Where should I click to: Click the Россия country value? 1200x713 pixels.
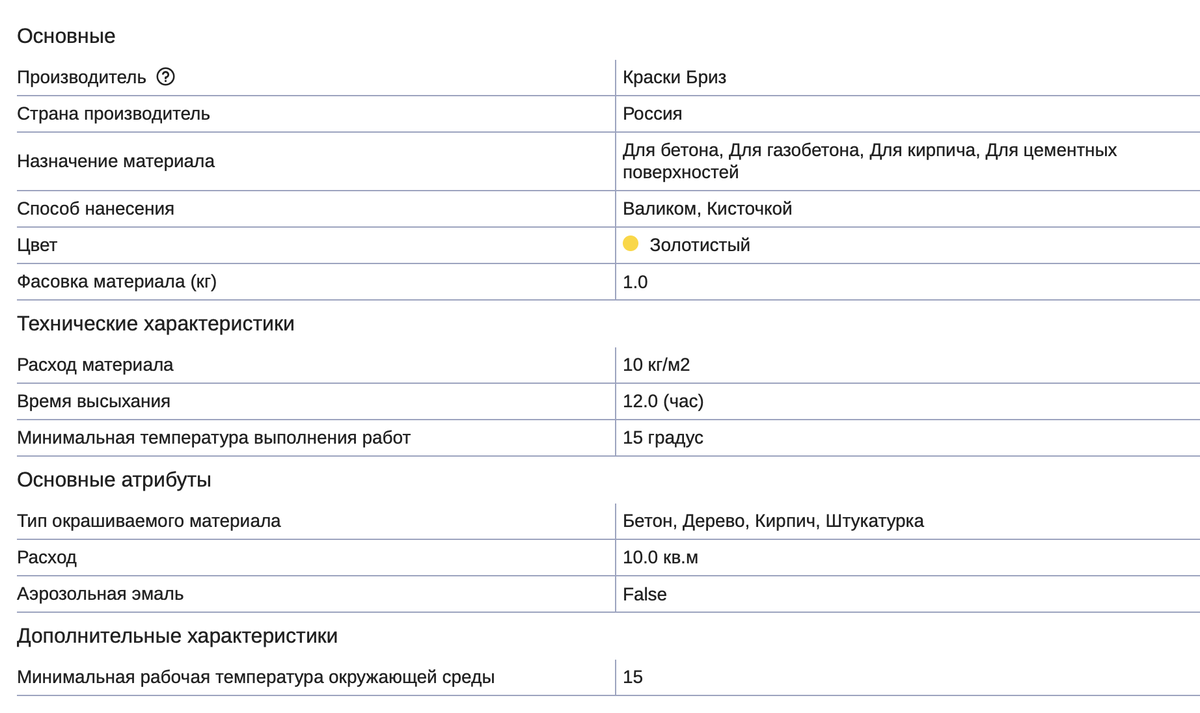pyautogui.click(x=652, y=113)
